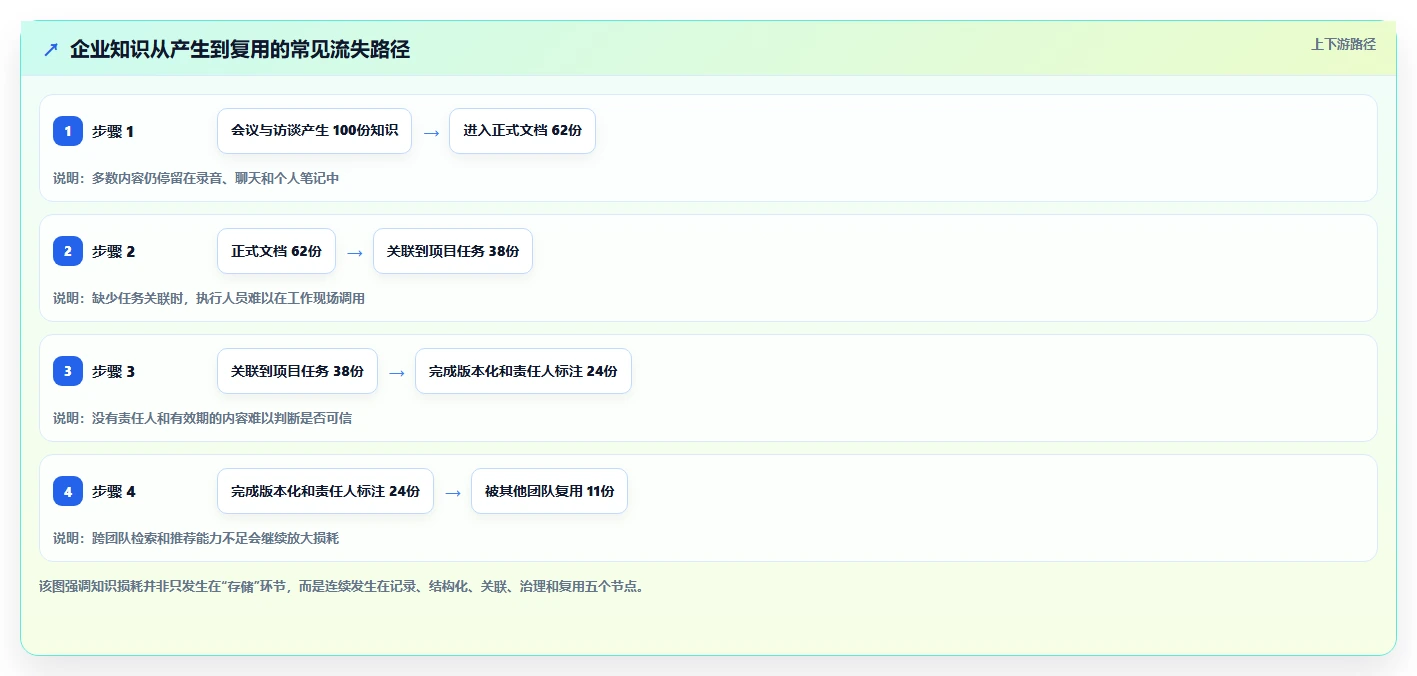
Task: Click the arrow icon beside the title
Action: [51, 50]
